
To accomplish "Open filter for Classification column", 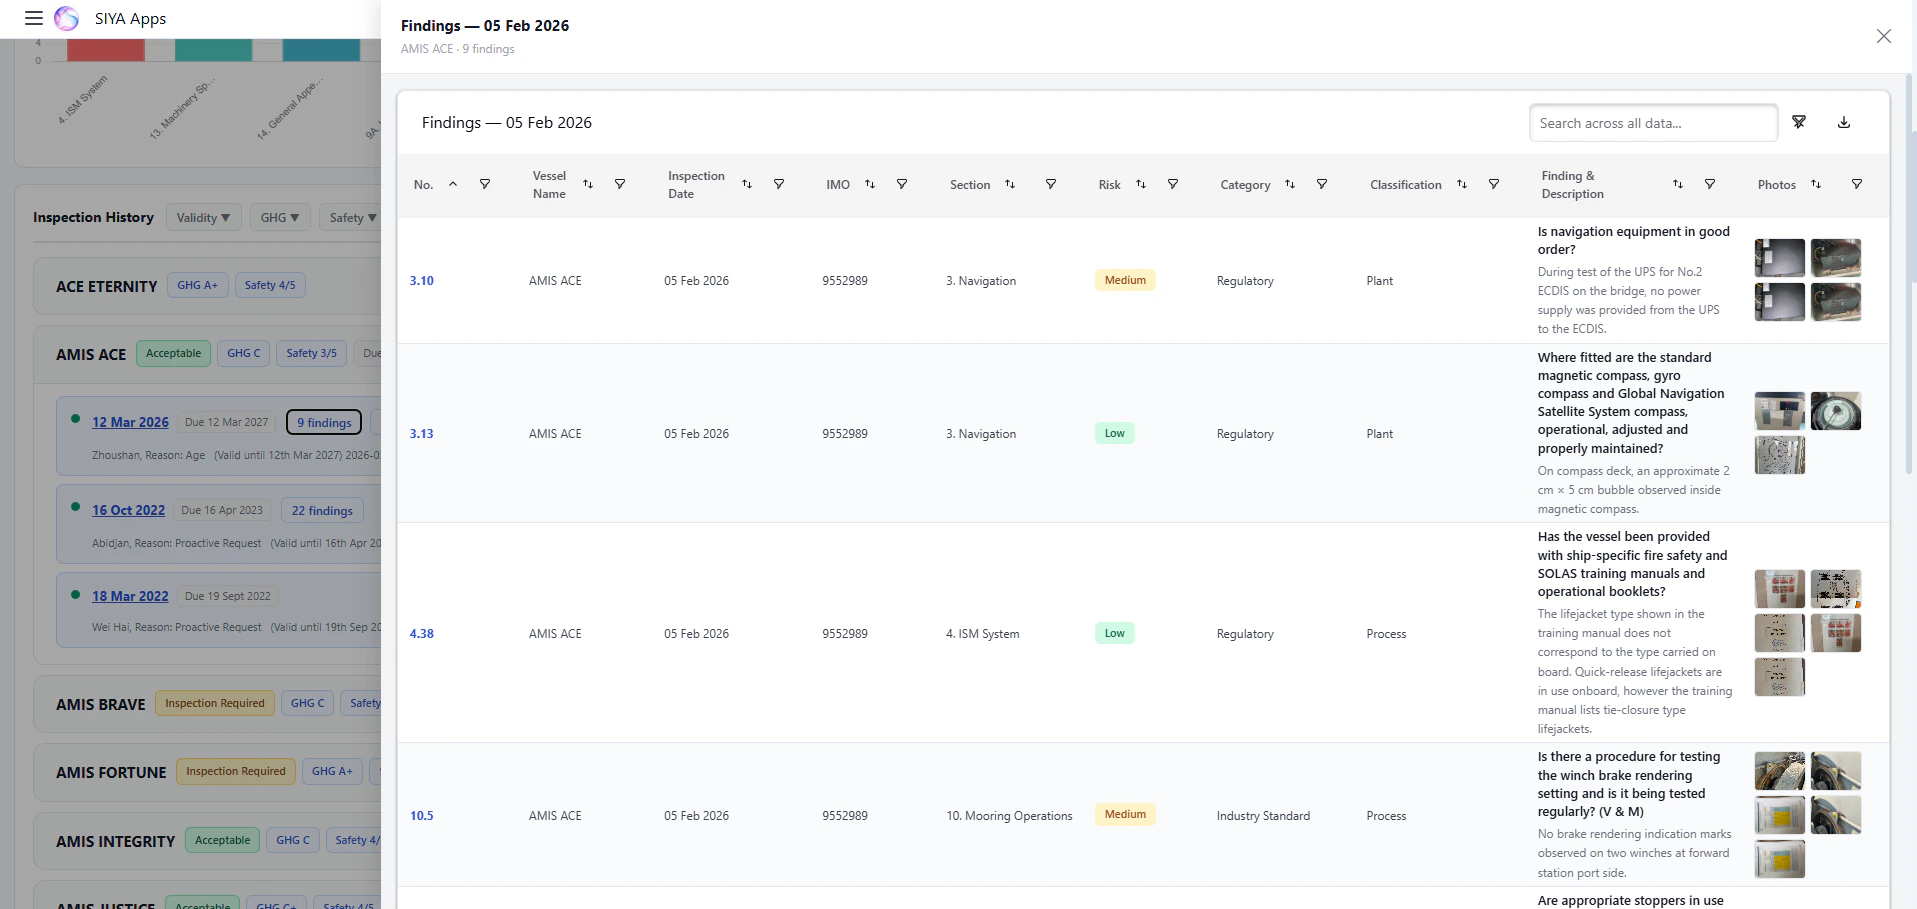I will tap(1494, 184).
